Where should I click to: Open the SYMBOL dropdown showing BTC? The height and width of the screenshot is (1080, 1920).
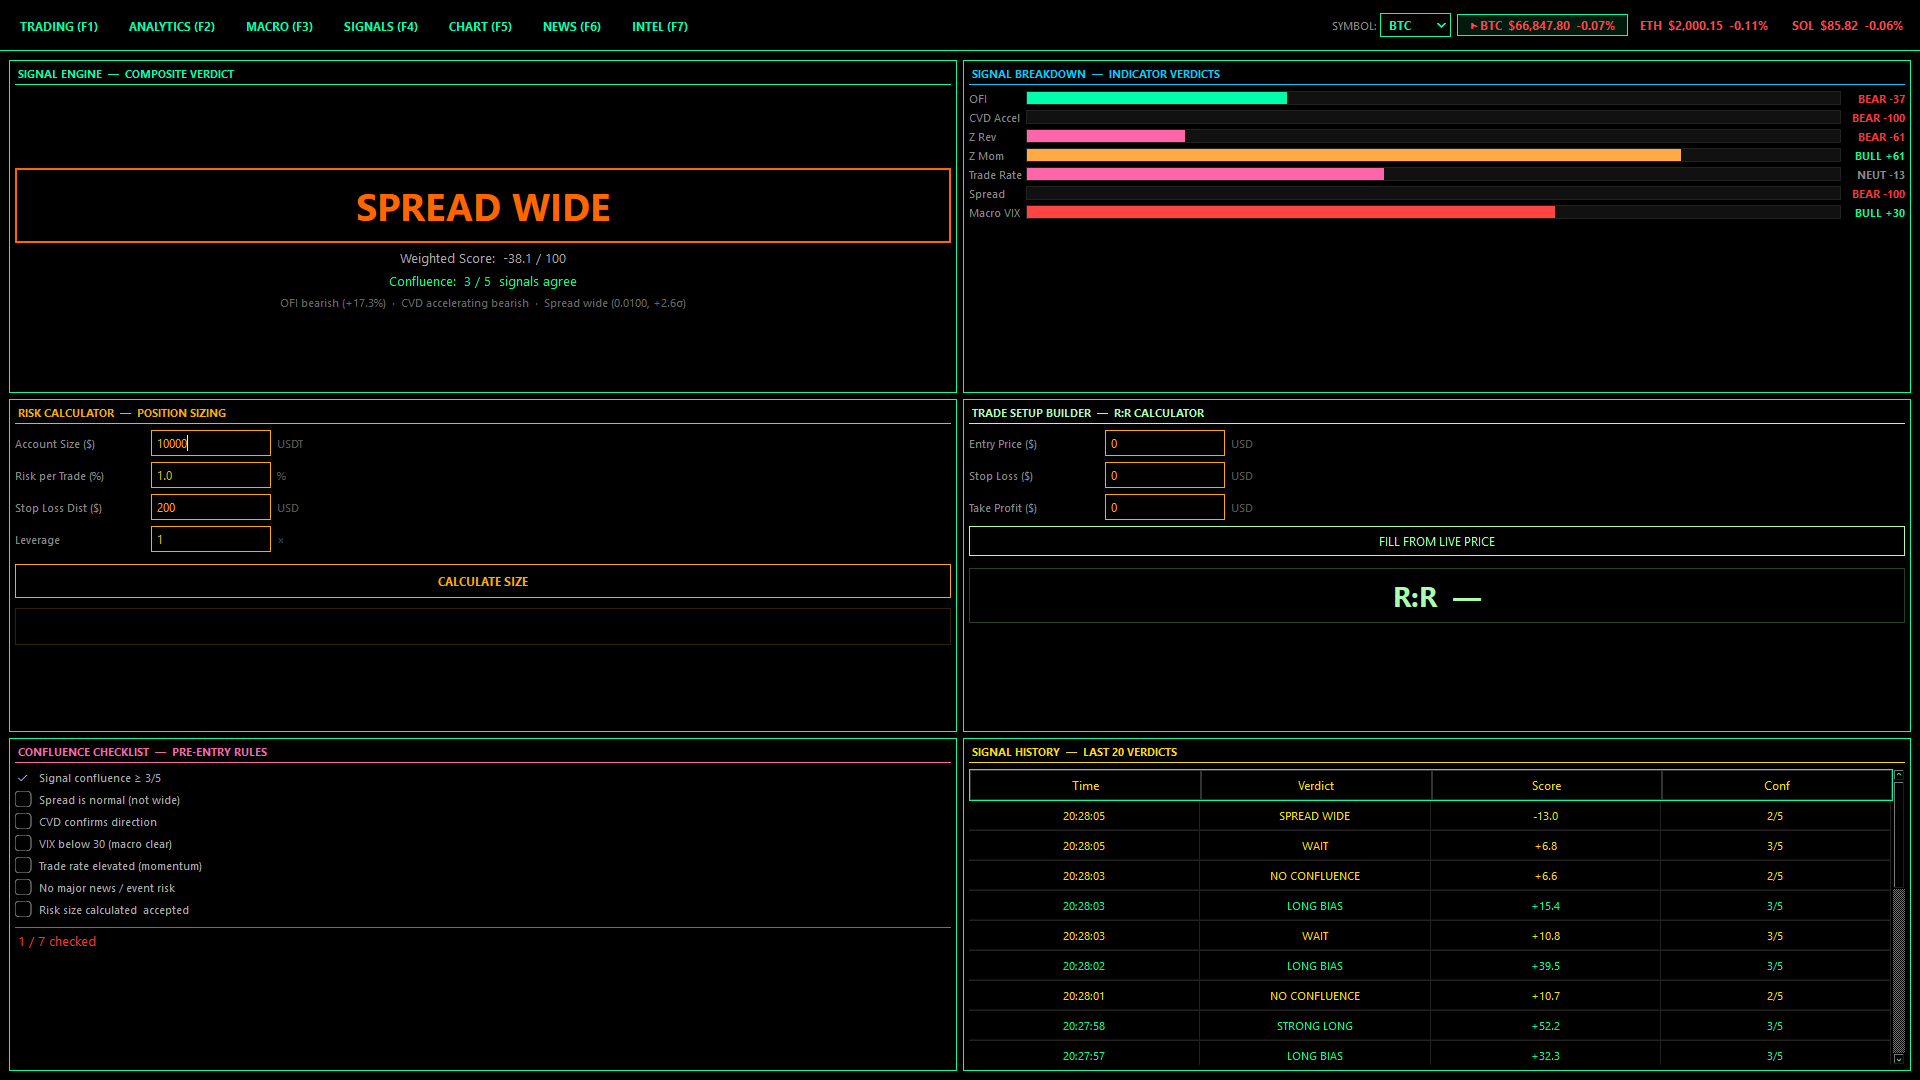point(1414,26)
